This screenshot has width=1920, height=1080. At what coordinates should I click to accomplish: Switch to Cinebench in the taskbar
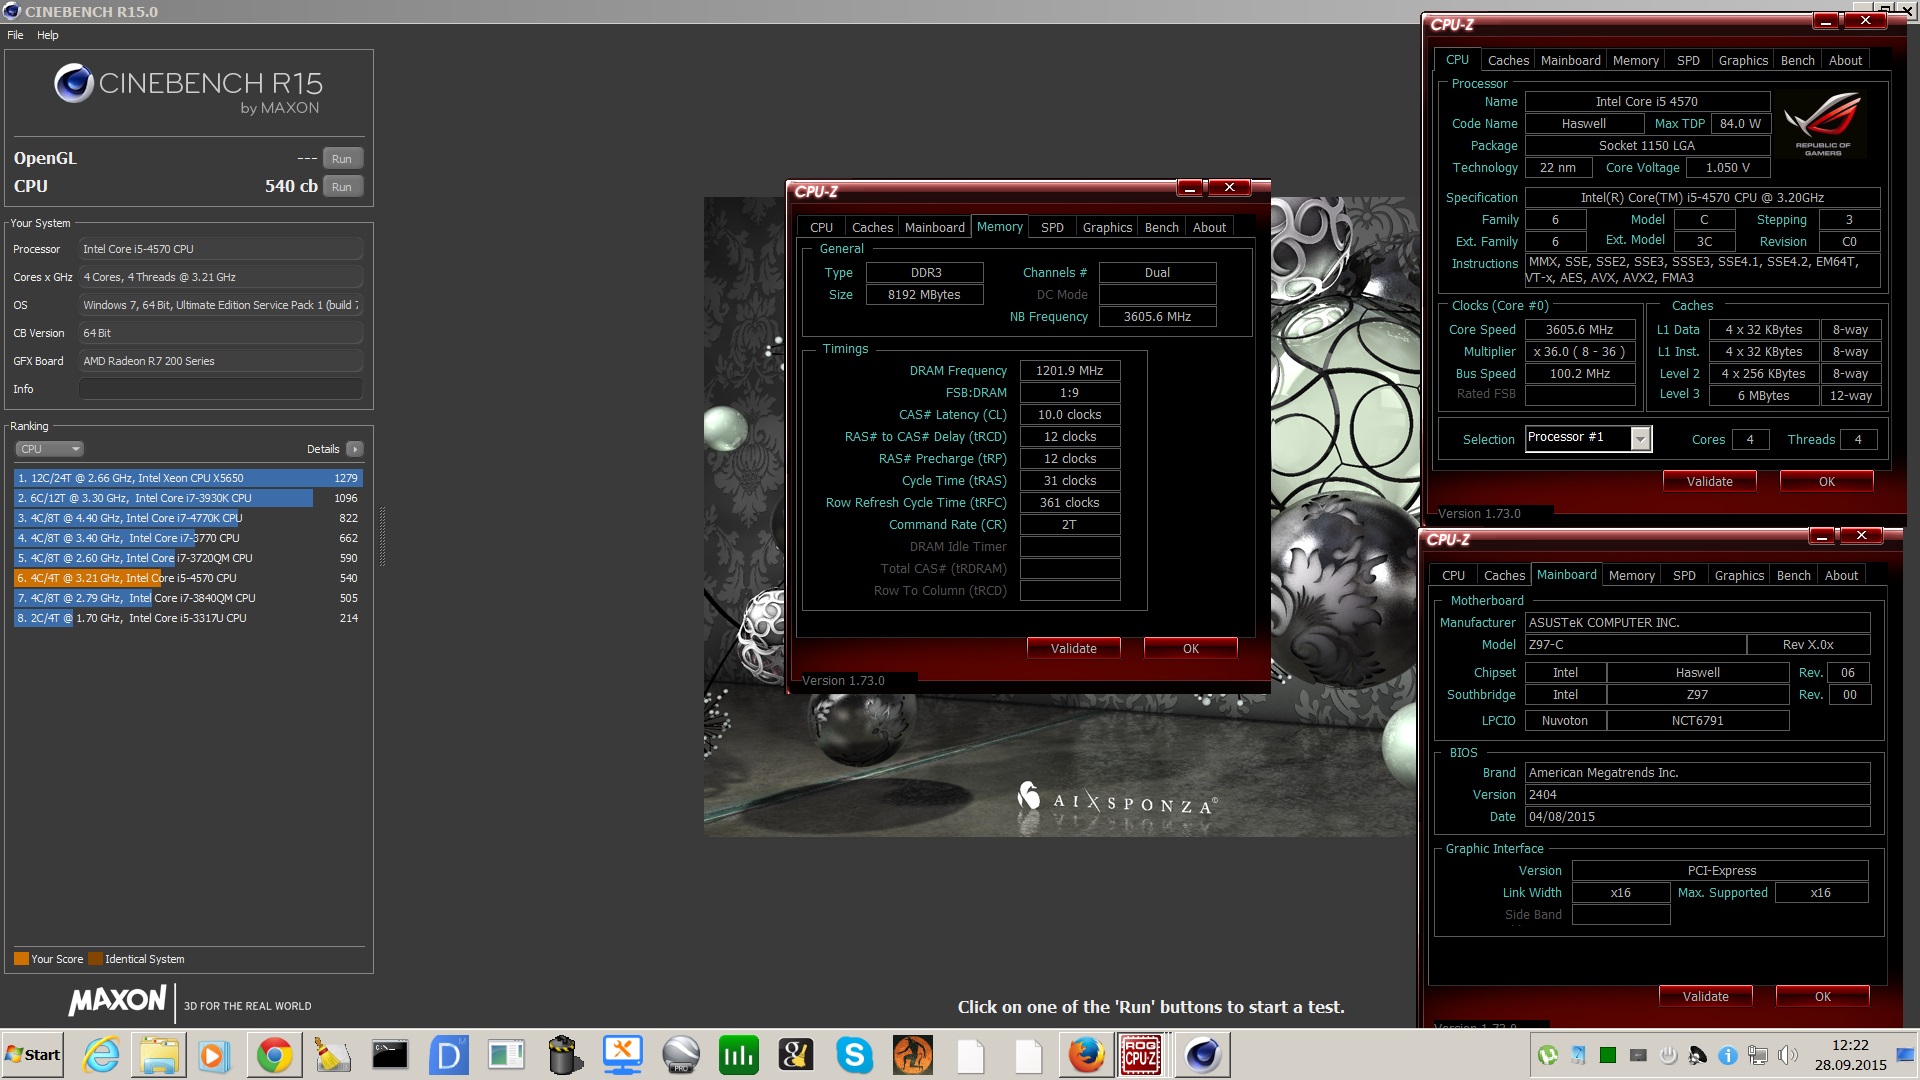click(x=1201, y=1055)
